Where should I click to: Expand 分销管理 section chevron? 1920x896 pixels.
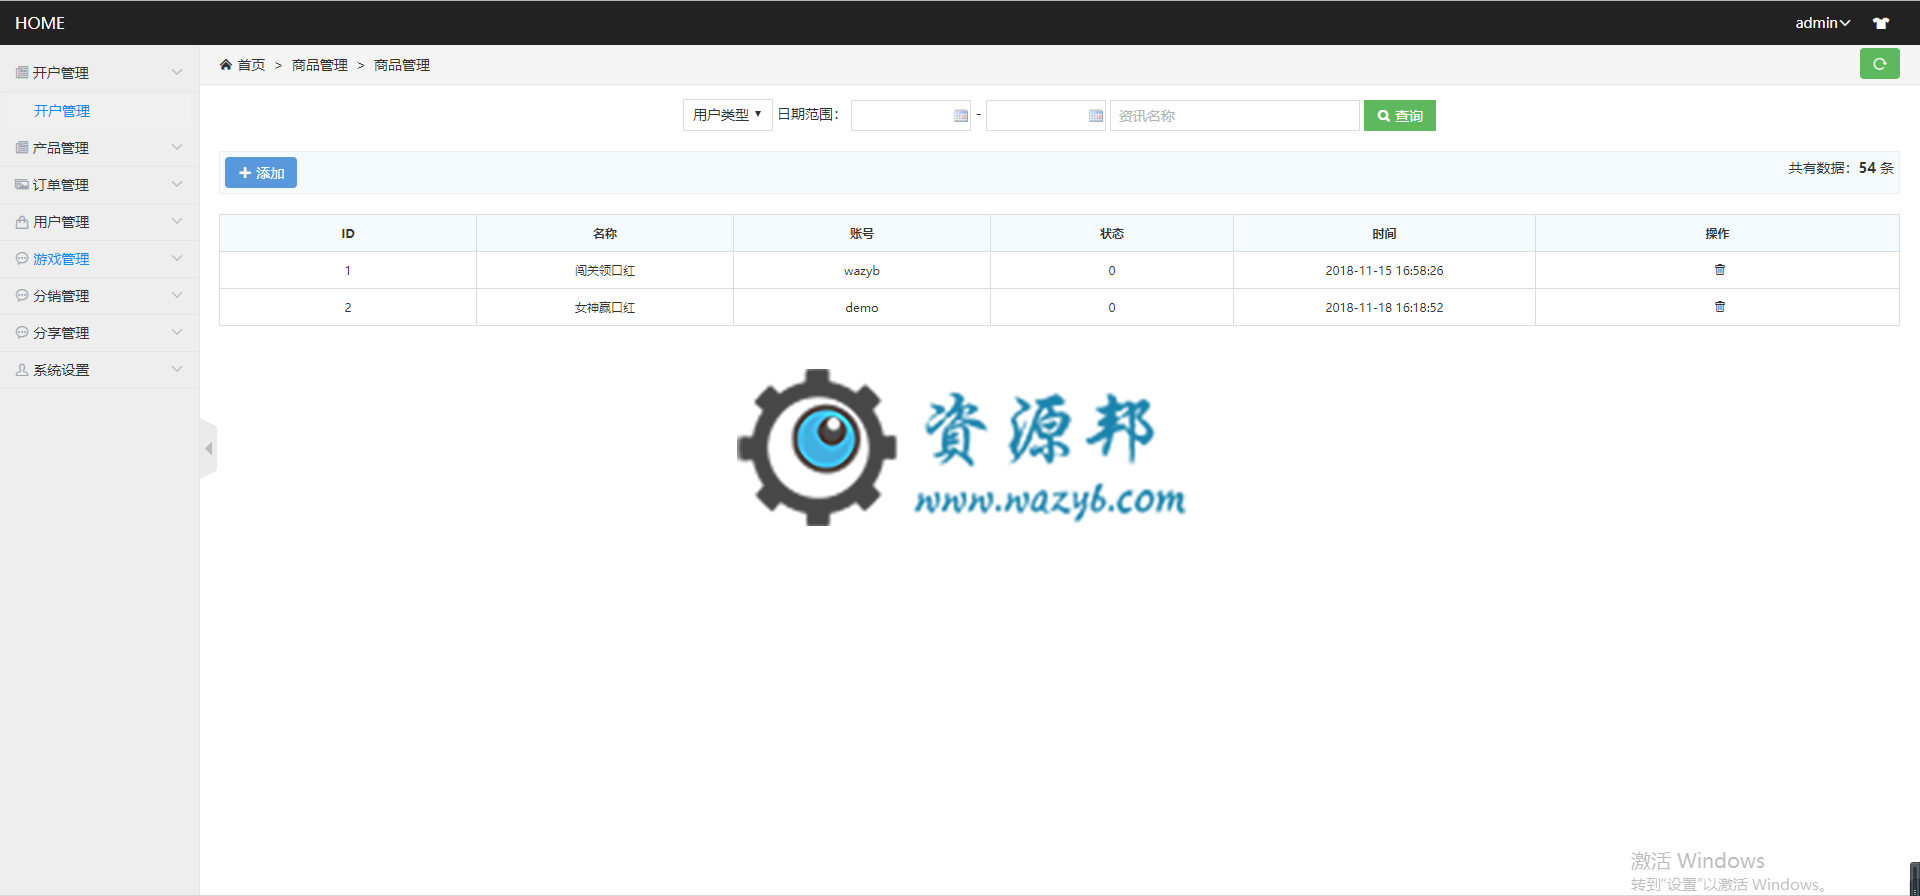click(177, 295)
